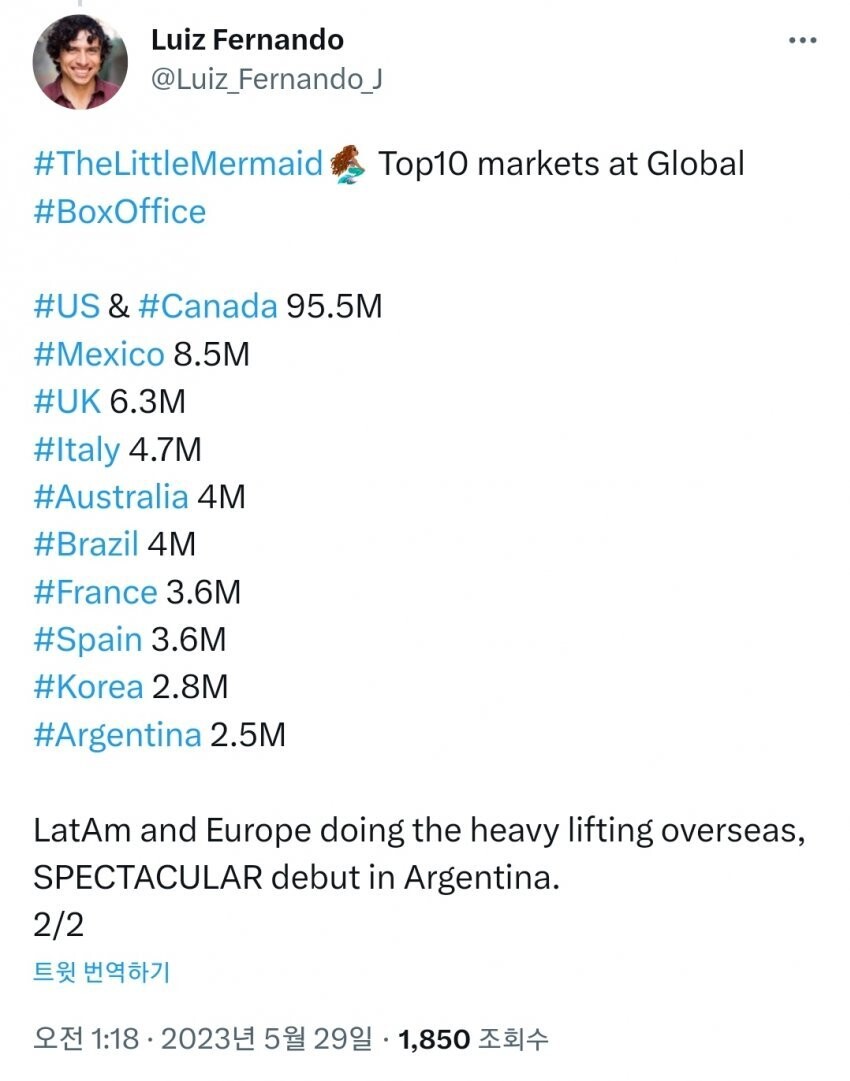Open the Luiz Fernando display name
This screenshot has height=1081, width=850.
pyautogui.click(x=247, y=40)
